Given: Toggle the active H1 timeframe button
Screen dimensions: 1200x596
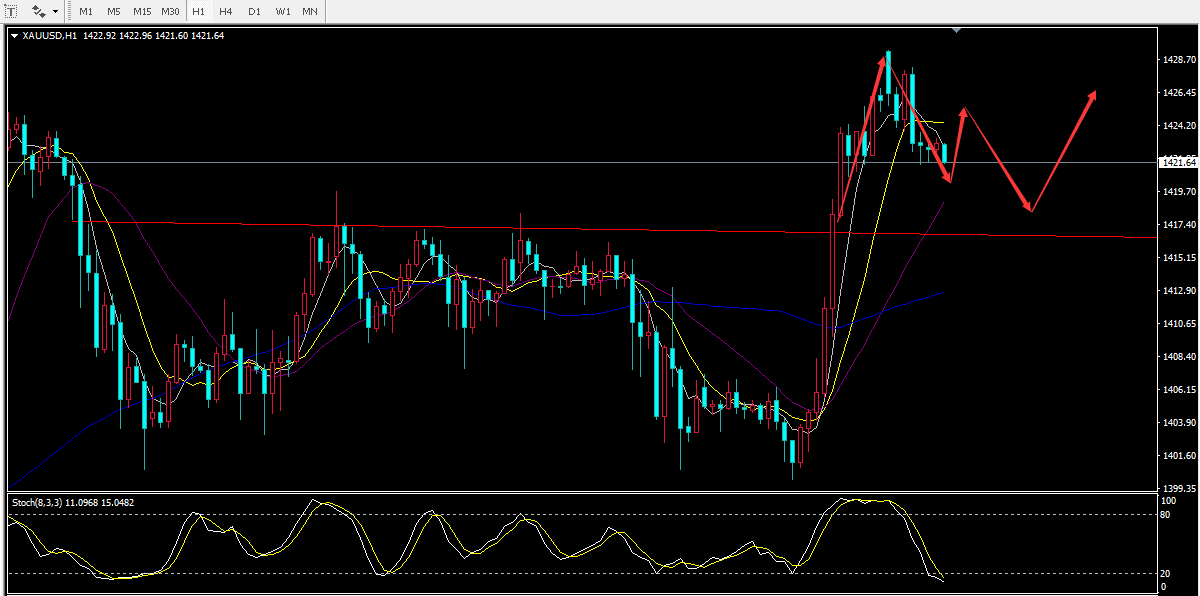Looking at the screenshot, I should pyautogui.click(x=198, y=12).
